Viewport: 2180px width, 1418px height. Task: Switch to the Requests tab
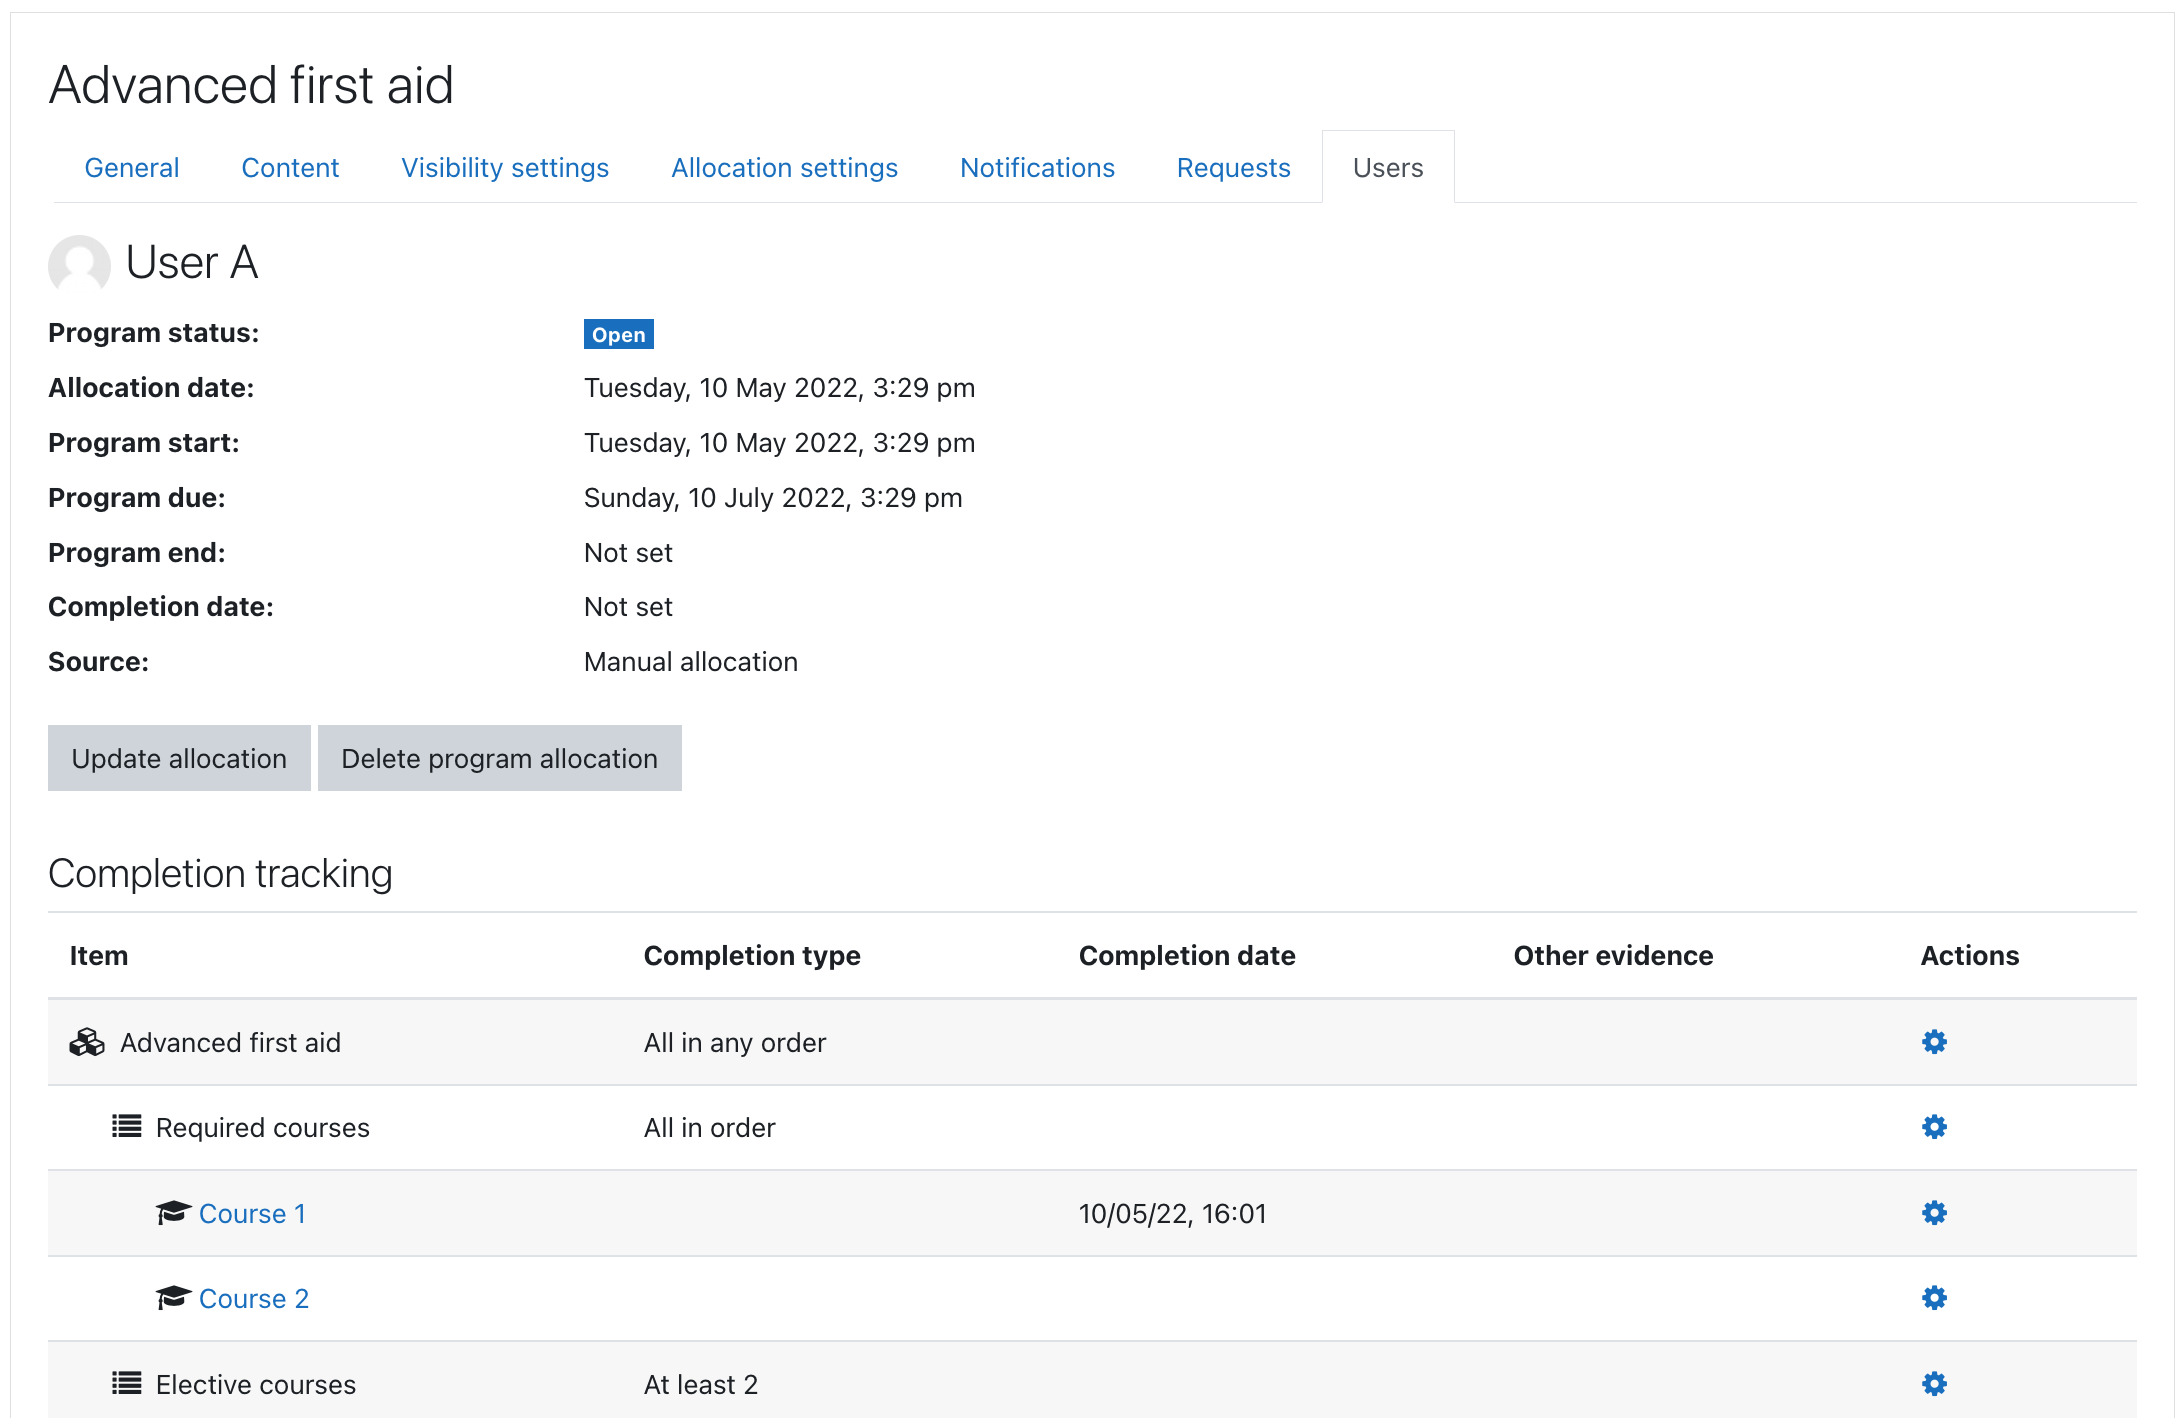[x=1233, y=168]
